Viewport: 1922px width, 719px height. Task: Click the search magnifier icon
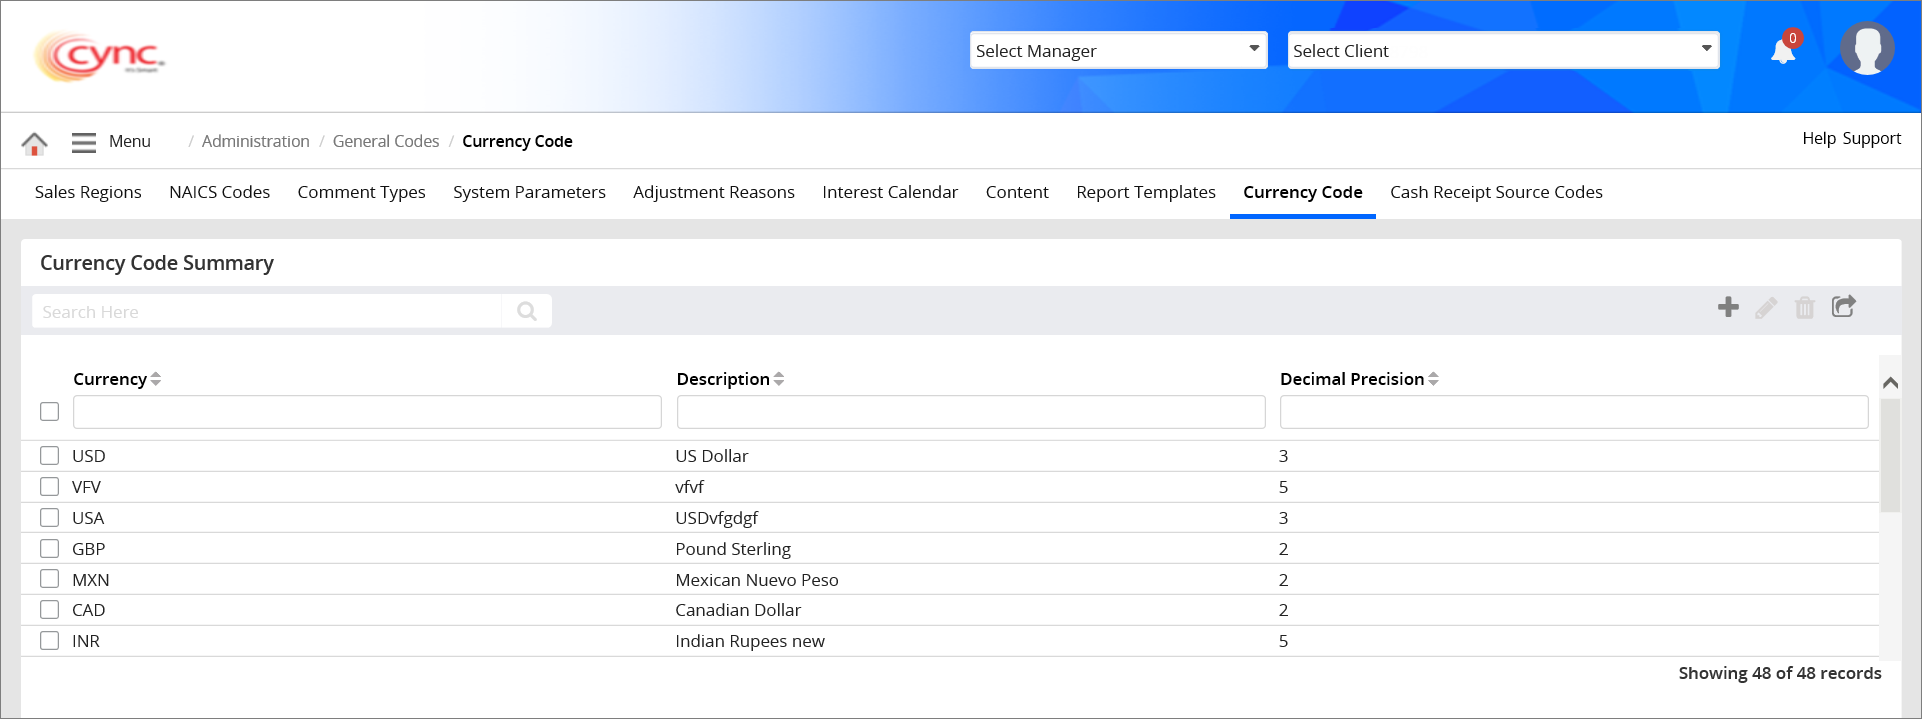pos(527,312)
